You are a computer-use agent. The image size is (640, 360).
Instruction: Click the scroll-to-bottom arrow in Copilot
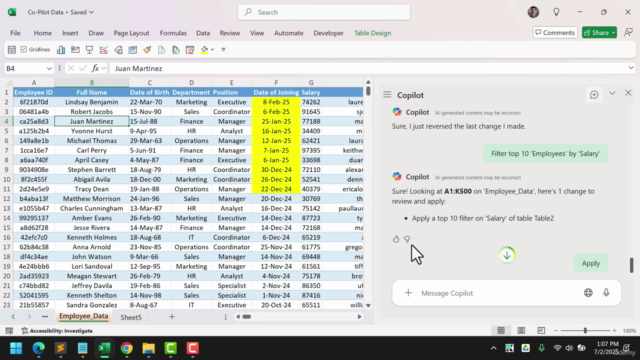[x=507, y=256]
